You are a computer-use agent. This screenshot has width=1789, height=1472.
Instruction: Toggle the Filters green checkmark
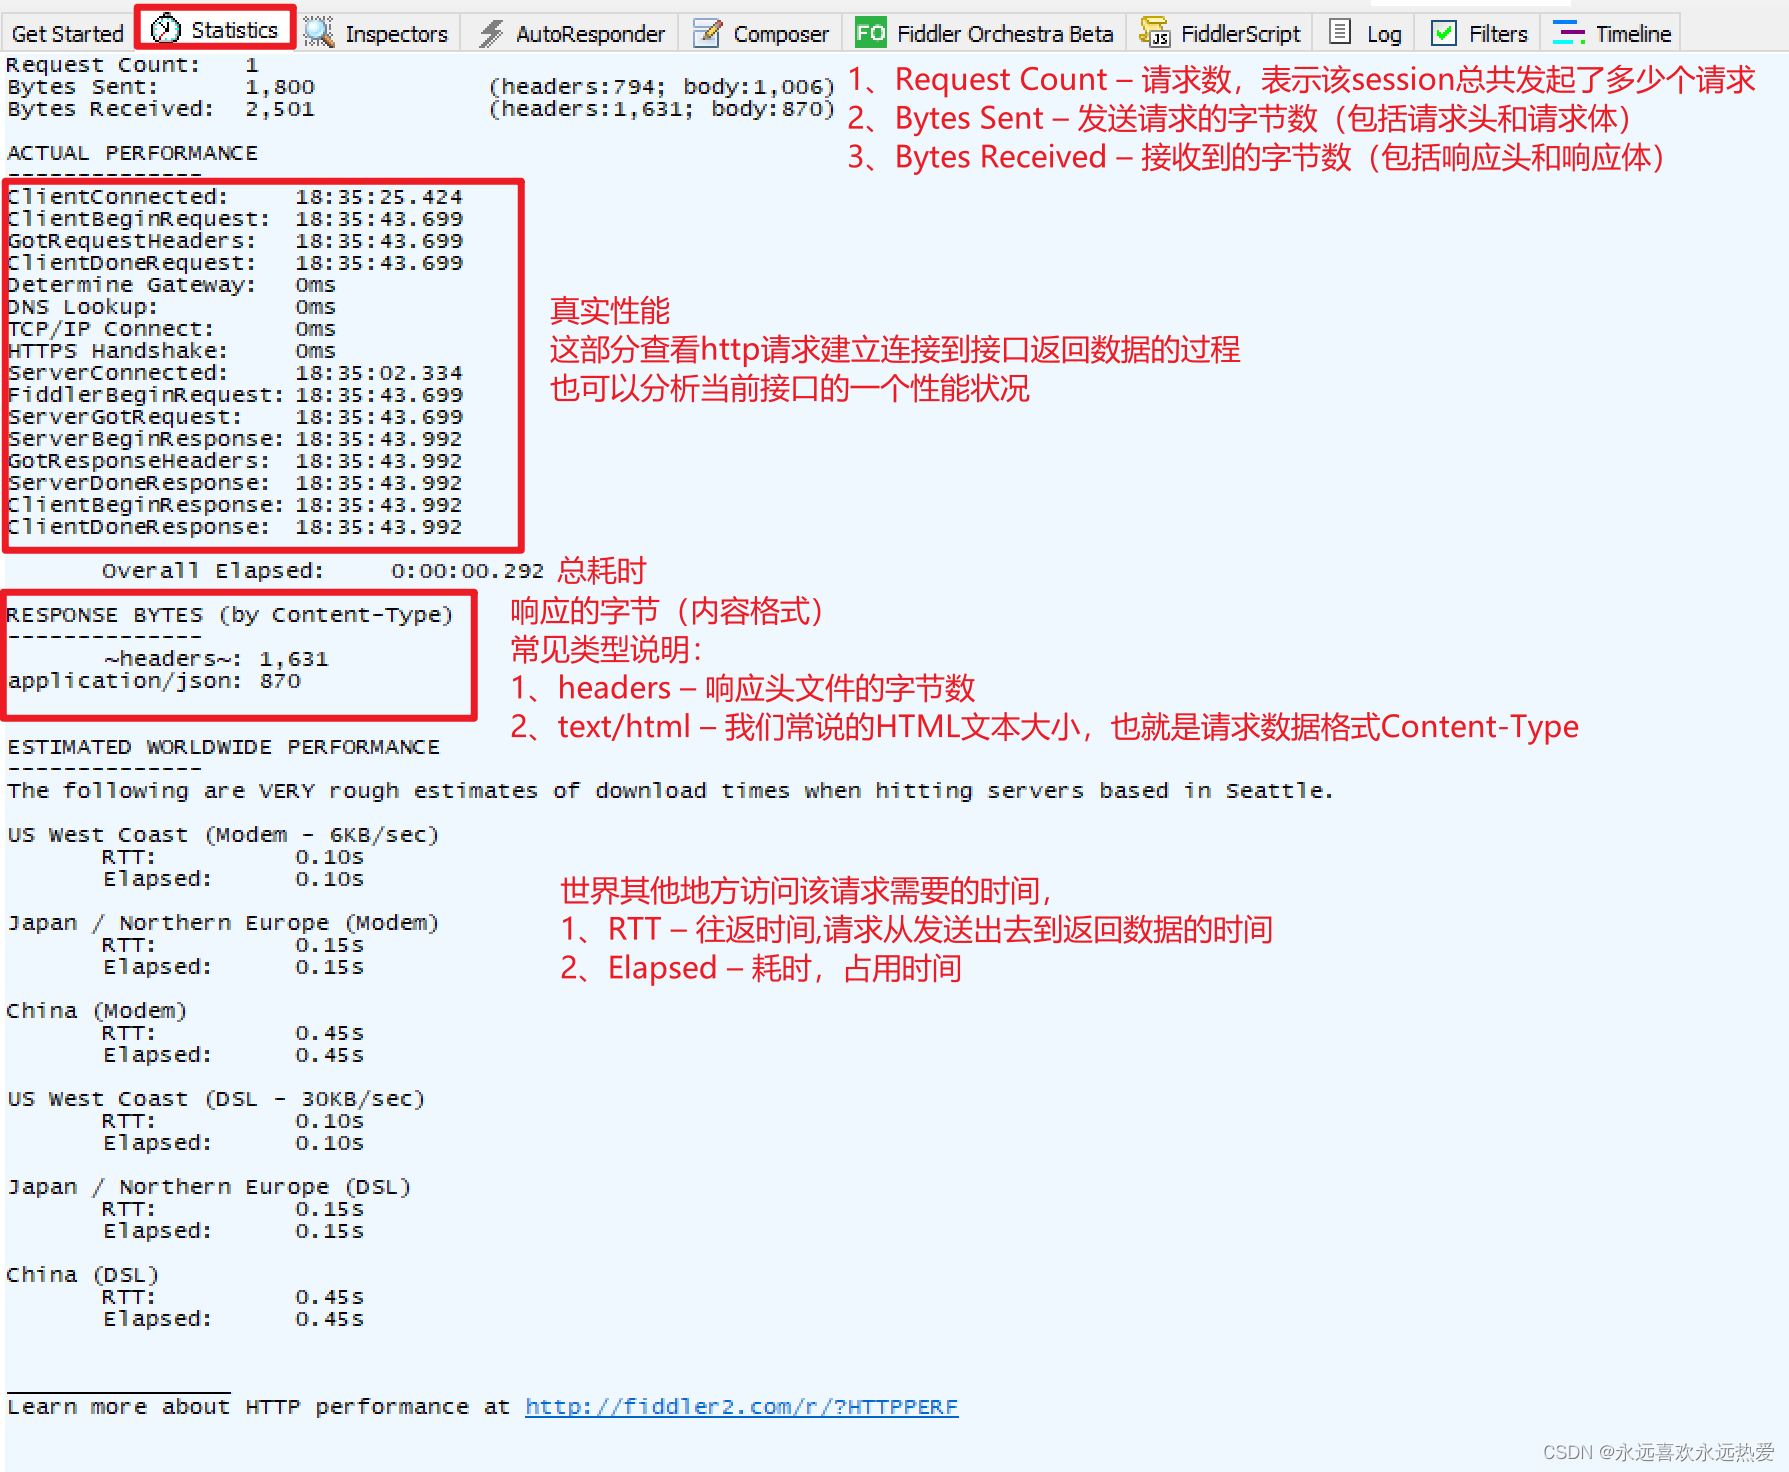(1443, 31)
